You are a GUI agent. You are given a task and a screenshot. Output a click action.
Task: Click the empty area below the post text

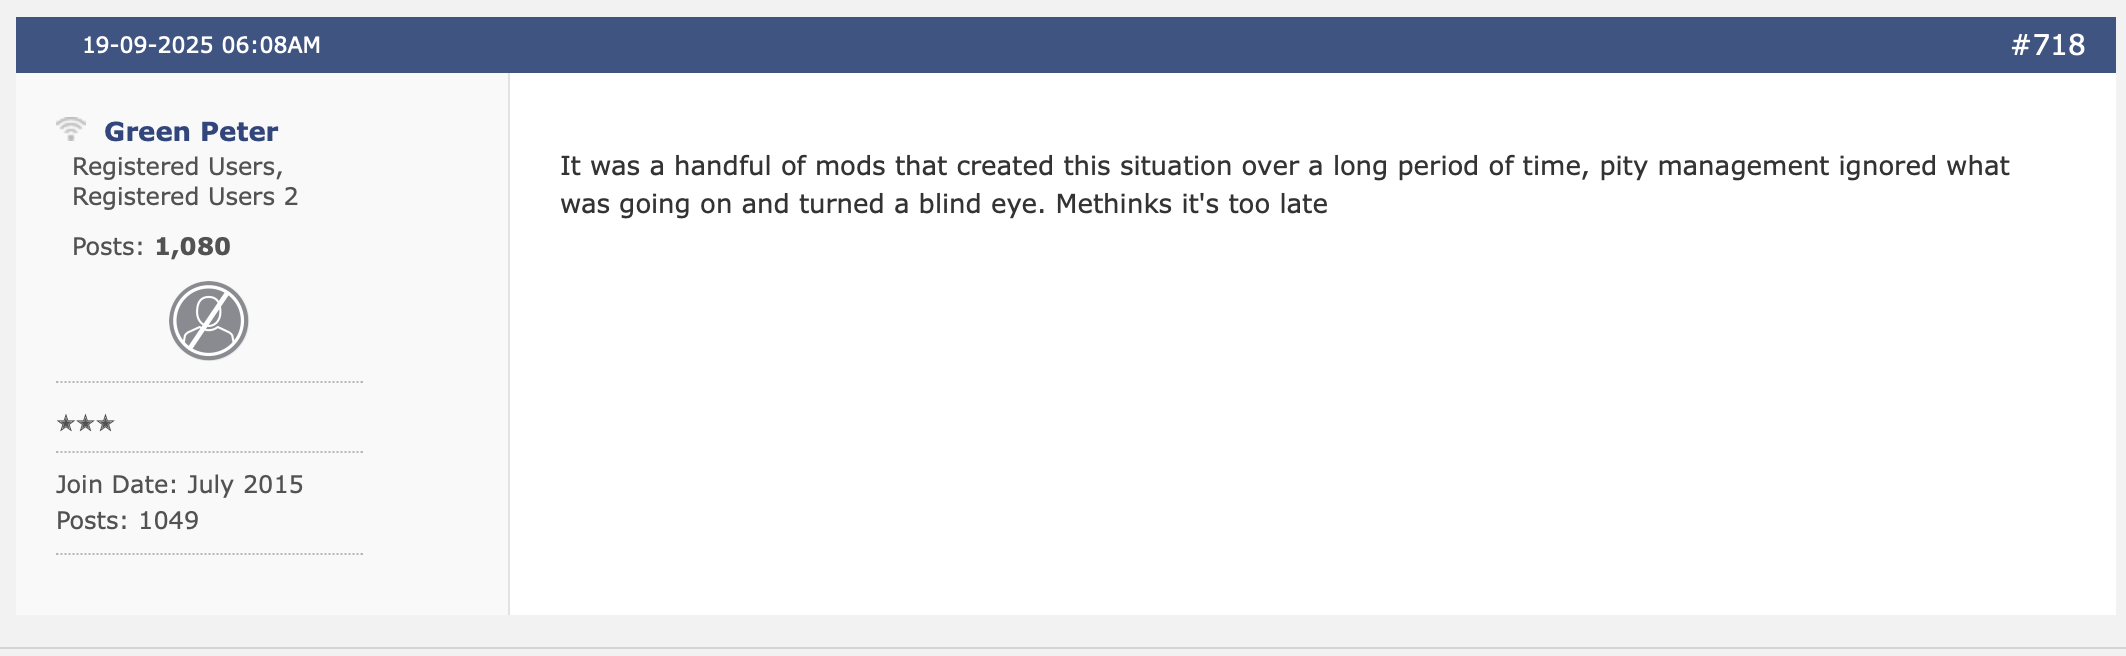coord(1312,420)
